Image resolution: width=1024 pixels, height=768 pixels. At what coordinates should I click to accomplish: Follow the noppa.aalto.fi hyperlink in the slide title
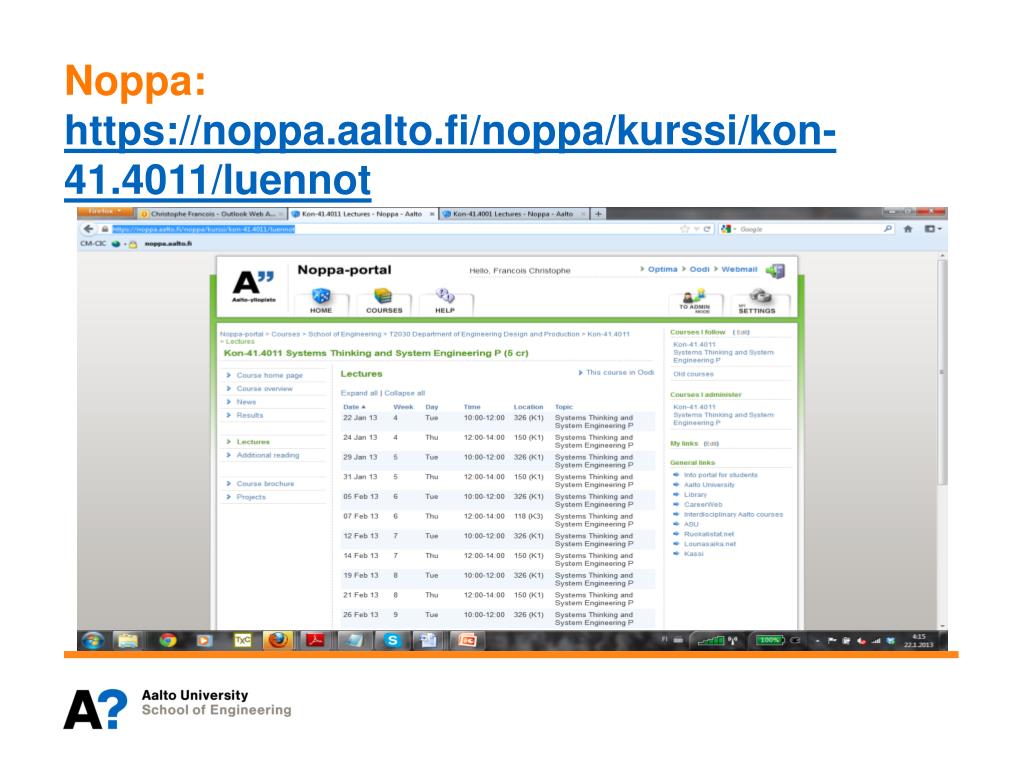[x=450, y=155]
